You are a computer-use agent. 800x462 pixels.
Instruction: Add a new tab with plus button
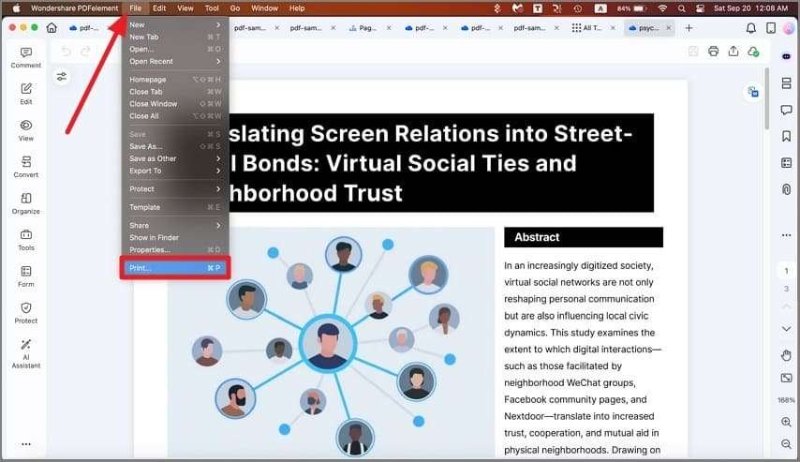pyautogui.click(x=688, y=28)
